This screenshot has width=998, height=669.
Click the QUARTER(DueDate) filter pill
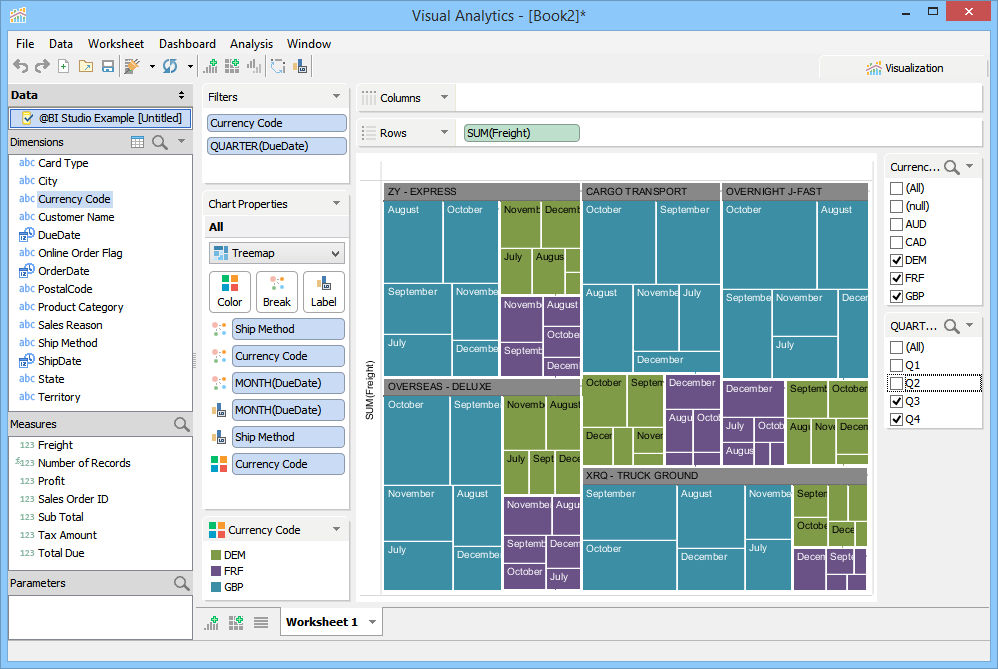[x=277, y=146]
